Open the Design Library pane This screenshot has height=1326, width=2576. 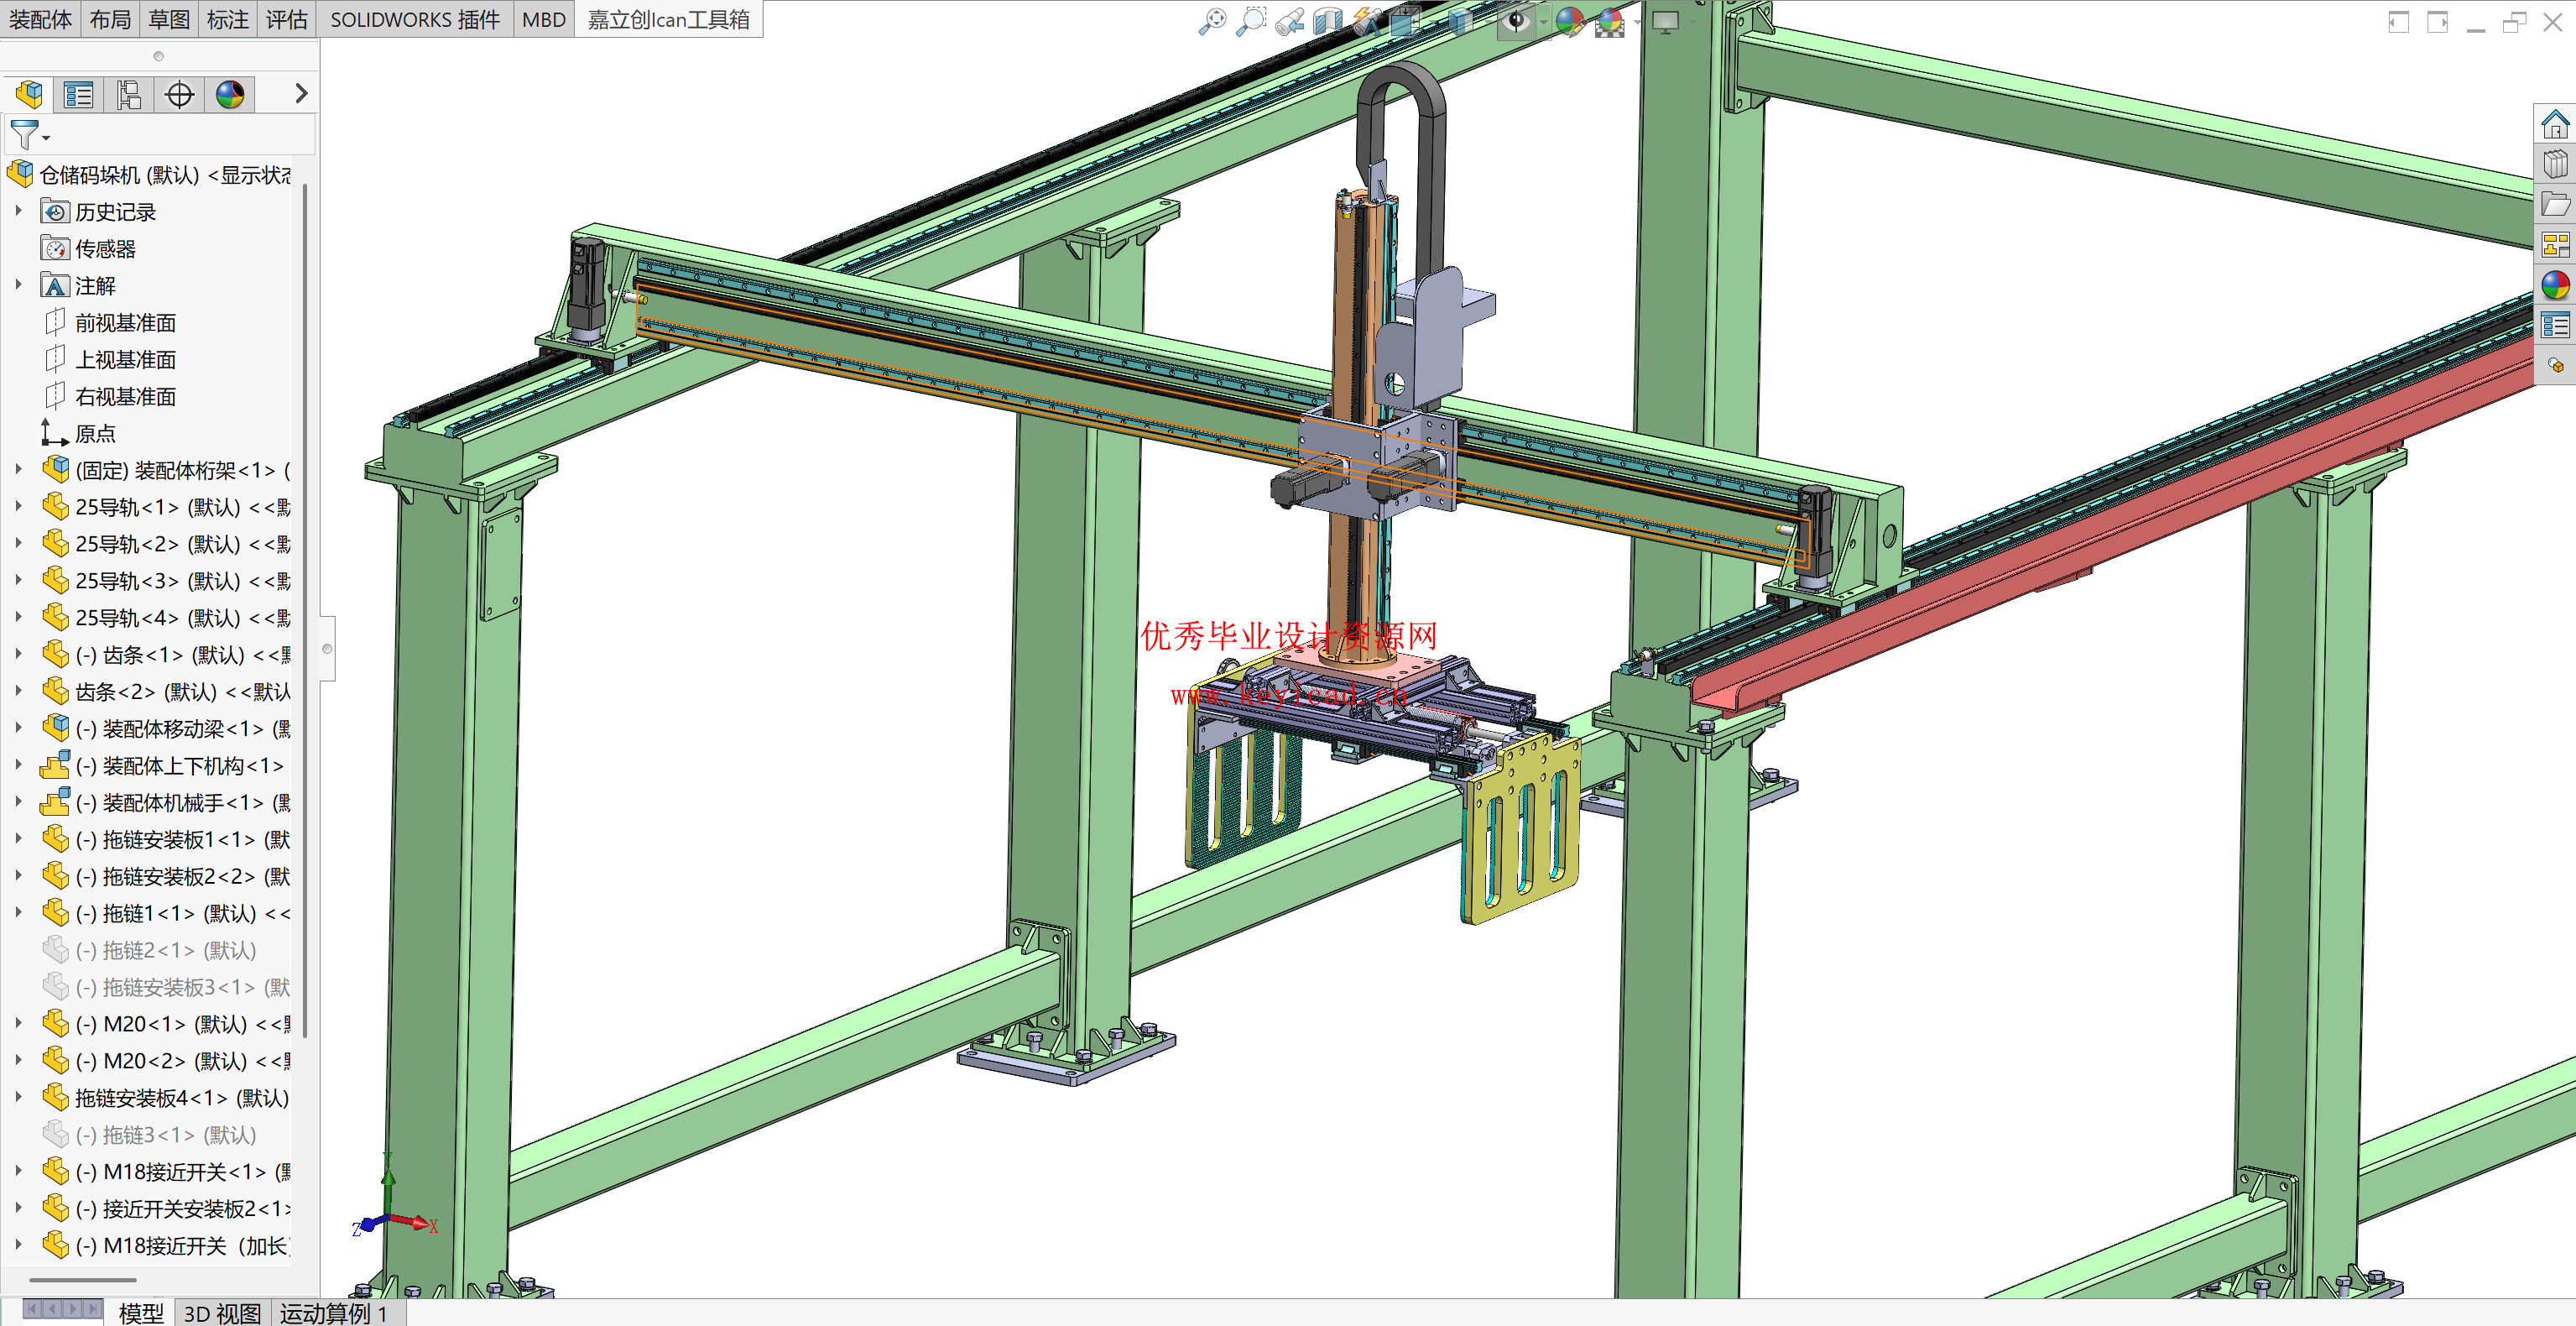coord(2555,164)
